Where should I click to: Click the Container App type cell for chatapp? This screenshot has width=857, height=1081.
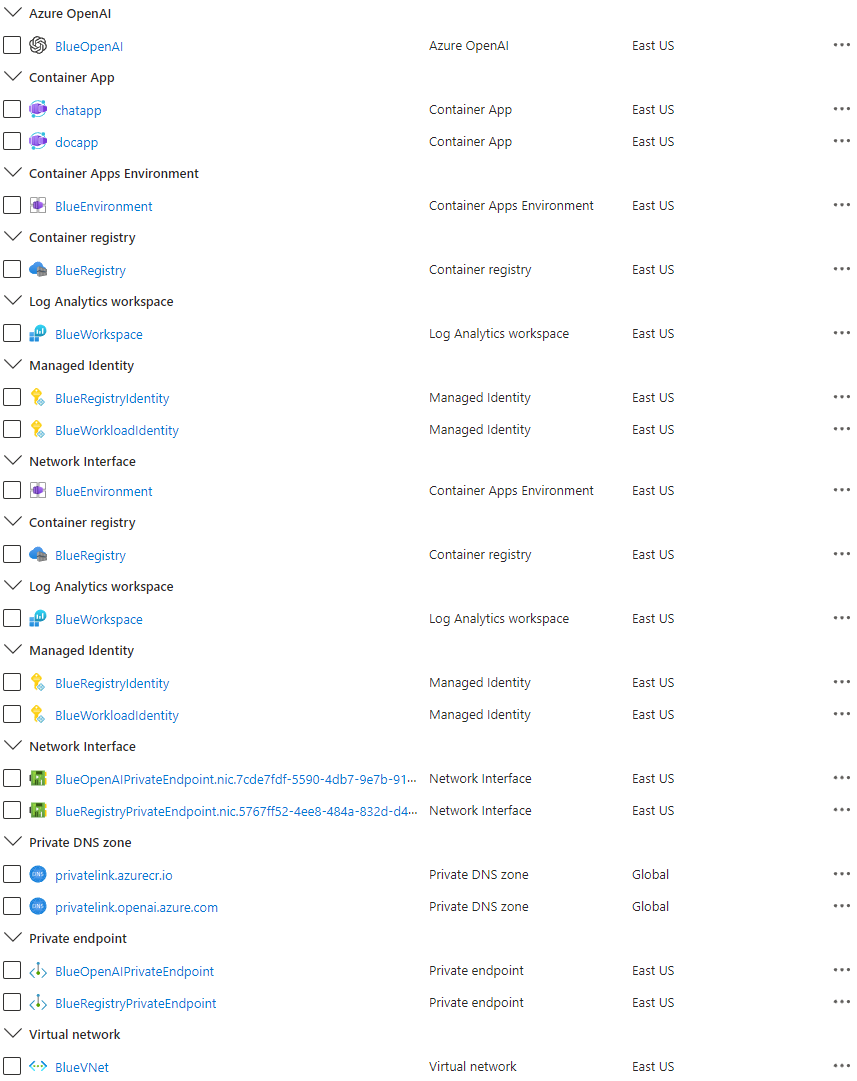click(470, 110)
